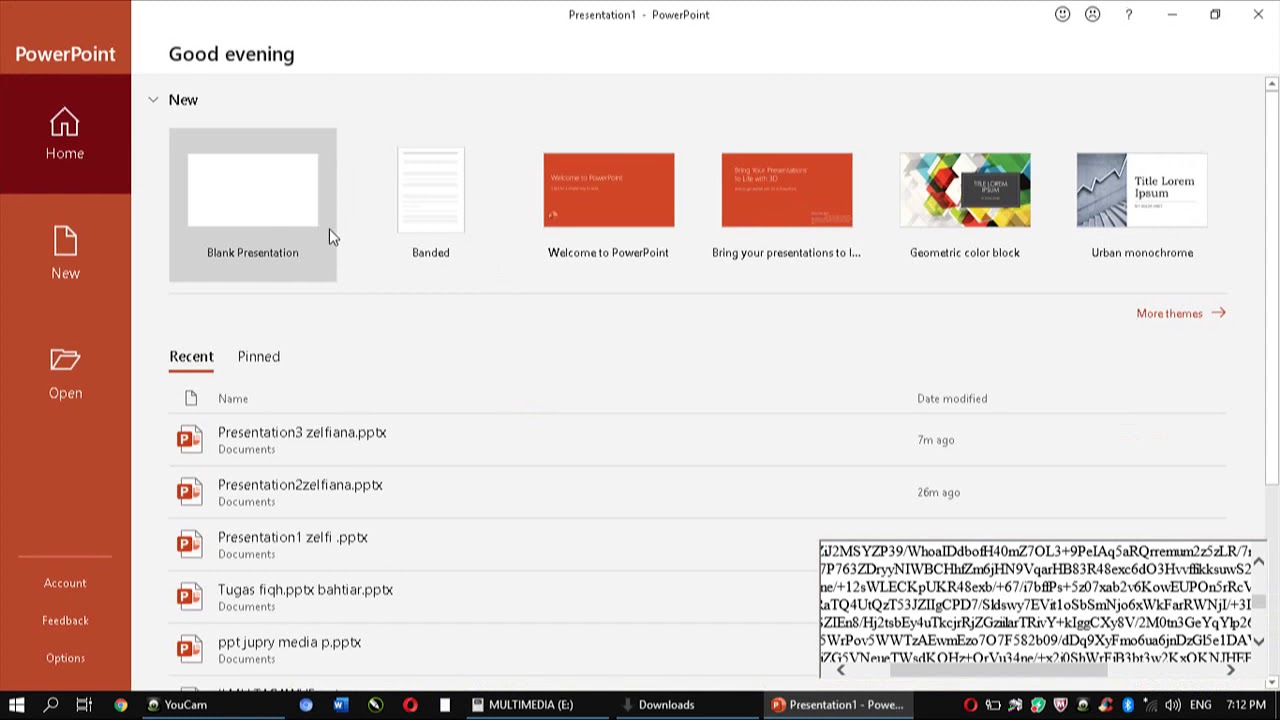Click the More themes link
The image size is (1280, 720).
1180,313
